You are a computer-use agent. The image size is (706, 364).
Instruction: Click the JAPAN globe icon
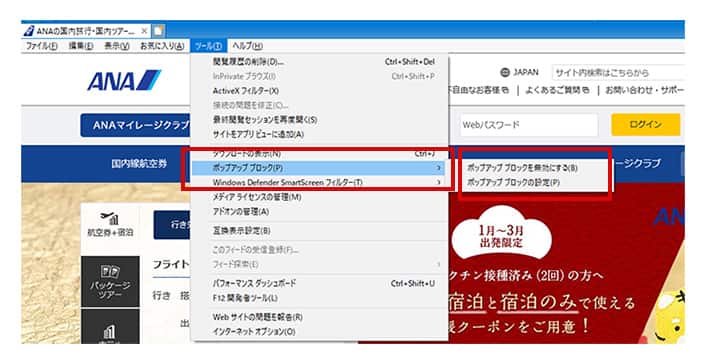505,72
